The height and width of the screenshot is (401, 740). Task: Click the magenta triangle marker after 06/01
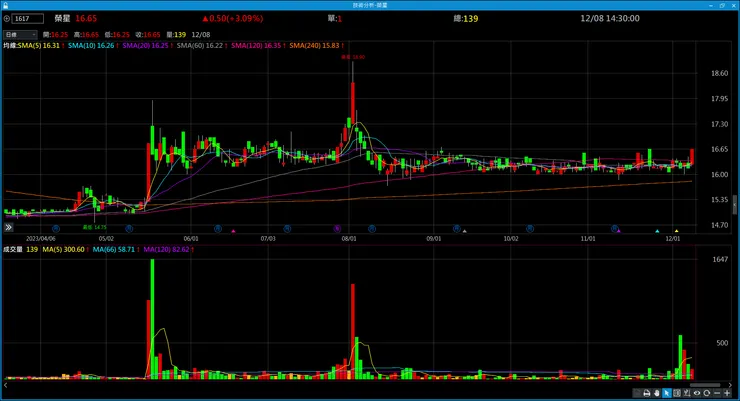point(233,231)
